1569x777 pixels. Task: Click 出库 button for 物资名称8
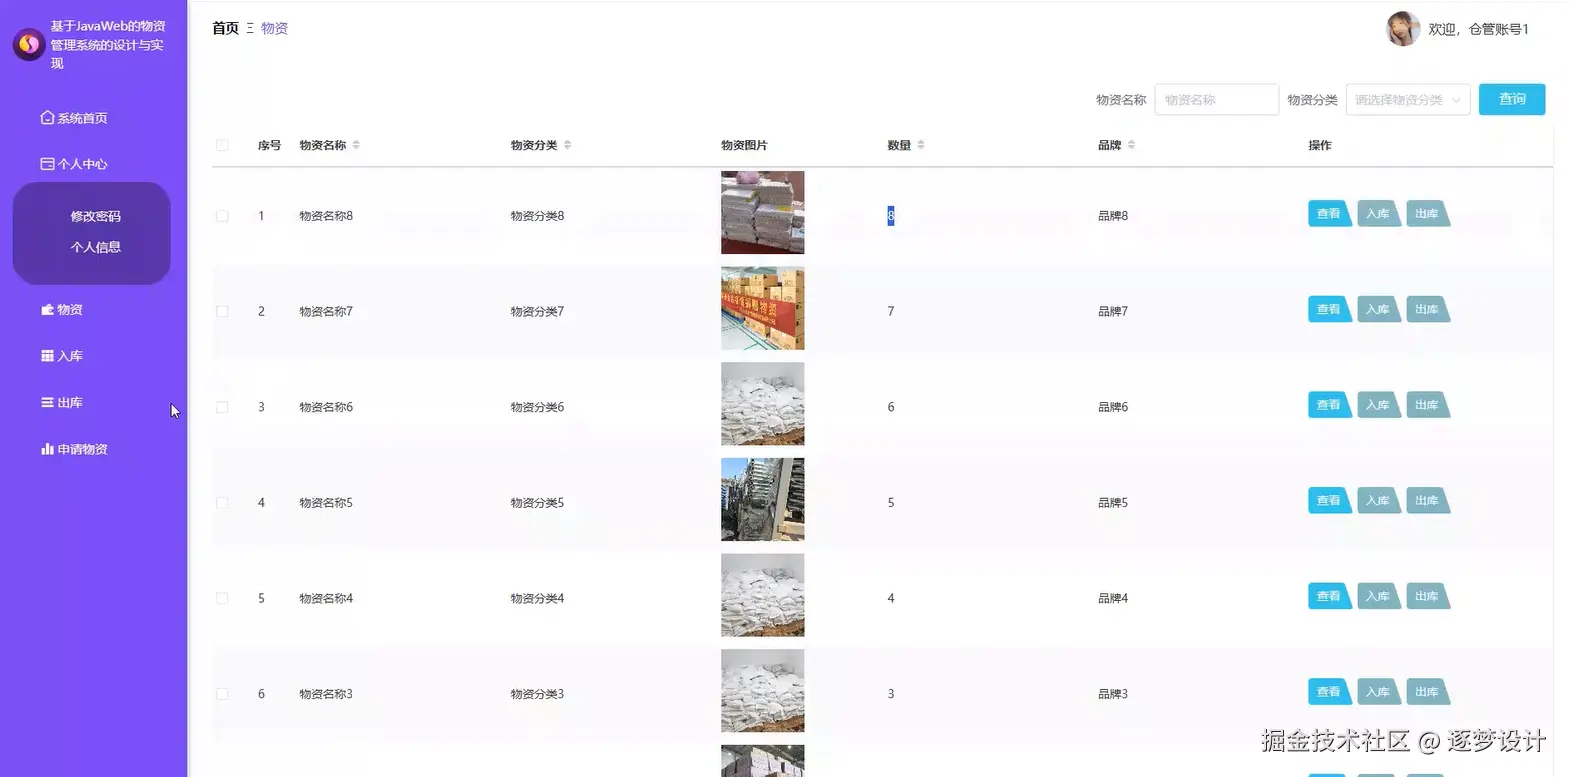(1427, 214)
